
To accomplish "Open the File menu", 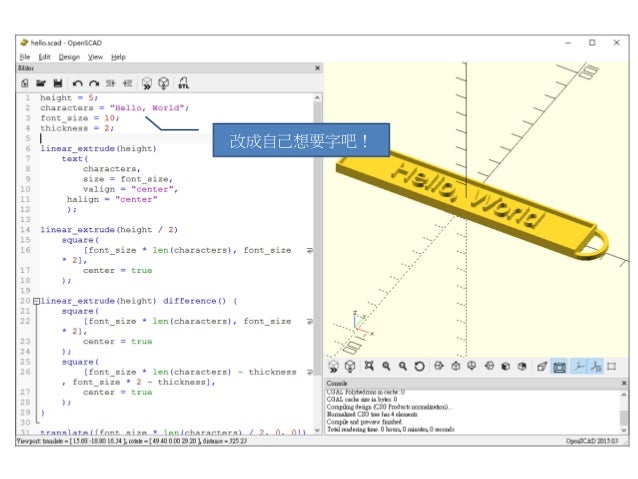I will 25,57.
